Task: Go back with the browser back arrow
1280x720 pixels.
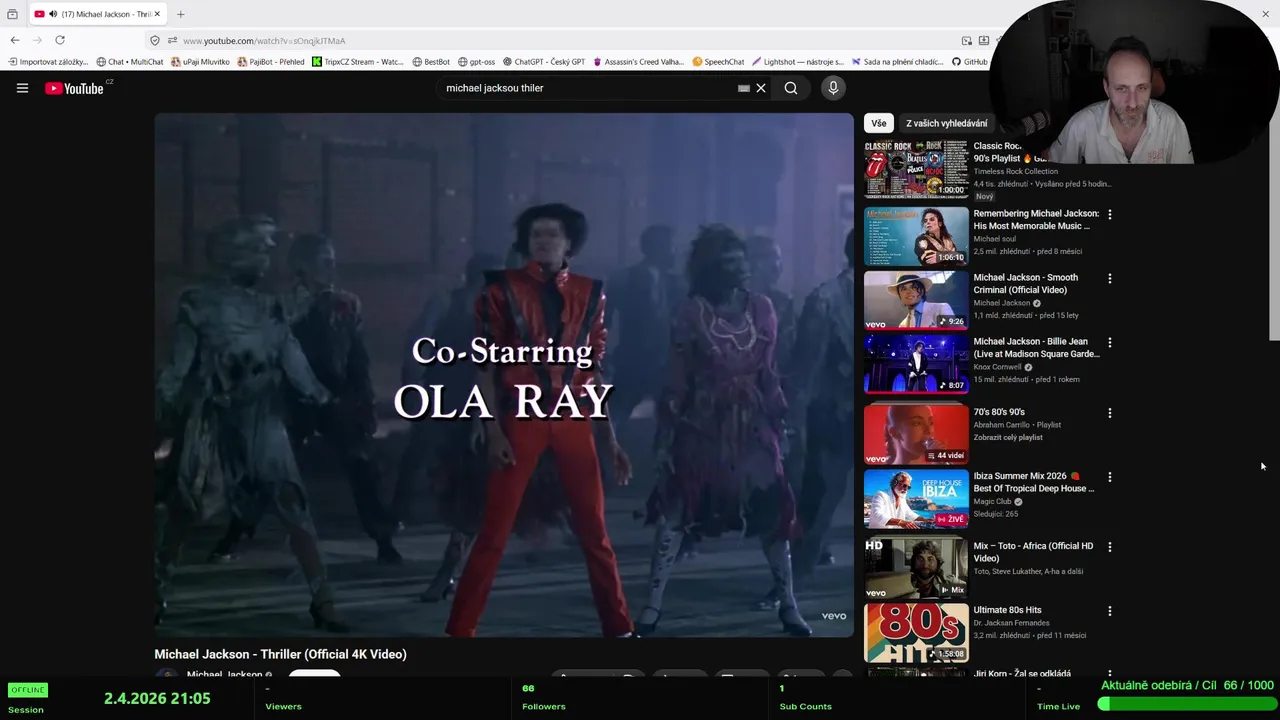Action: (x=15, y=40)
